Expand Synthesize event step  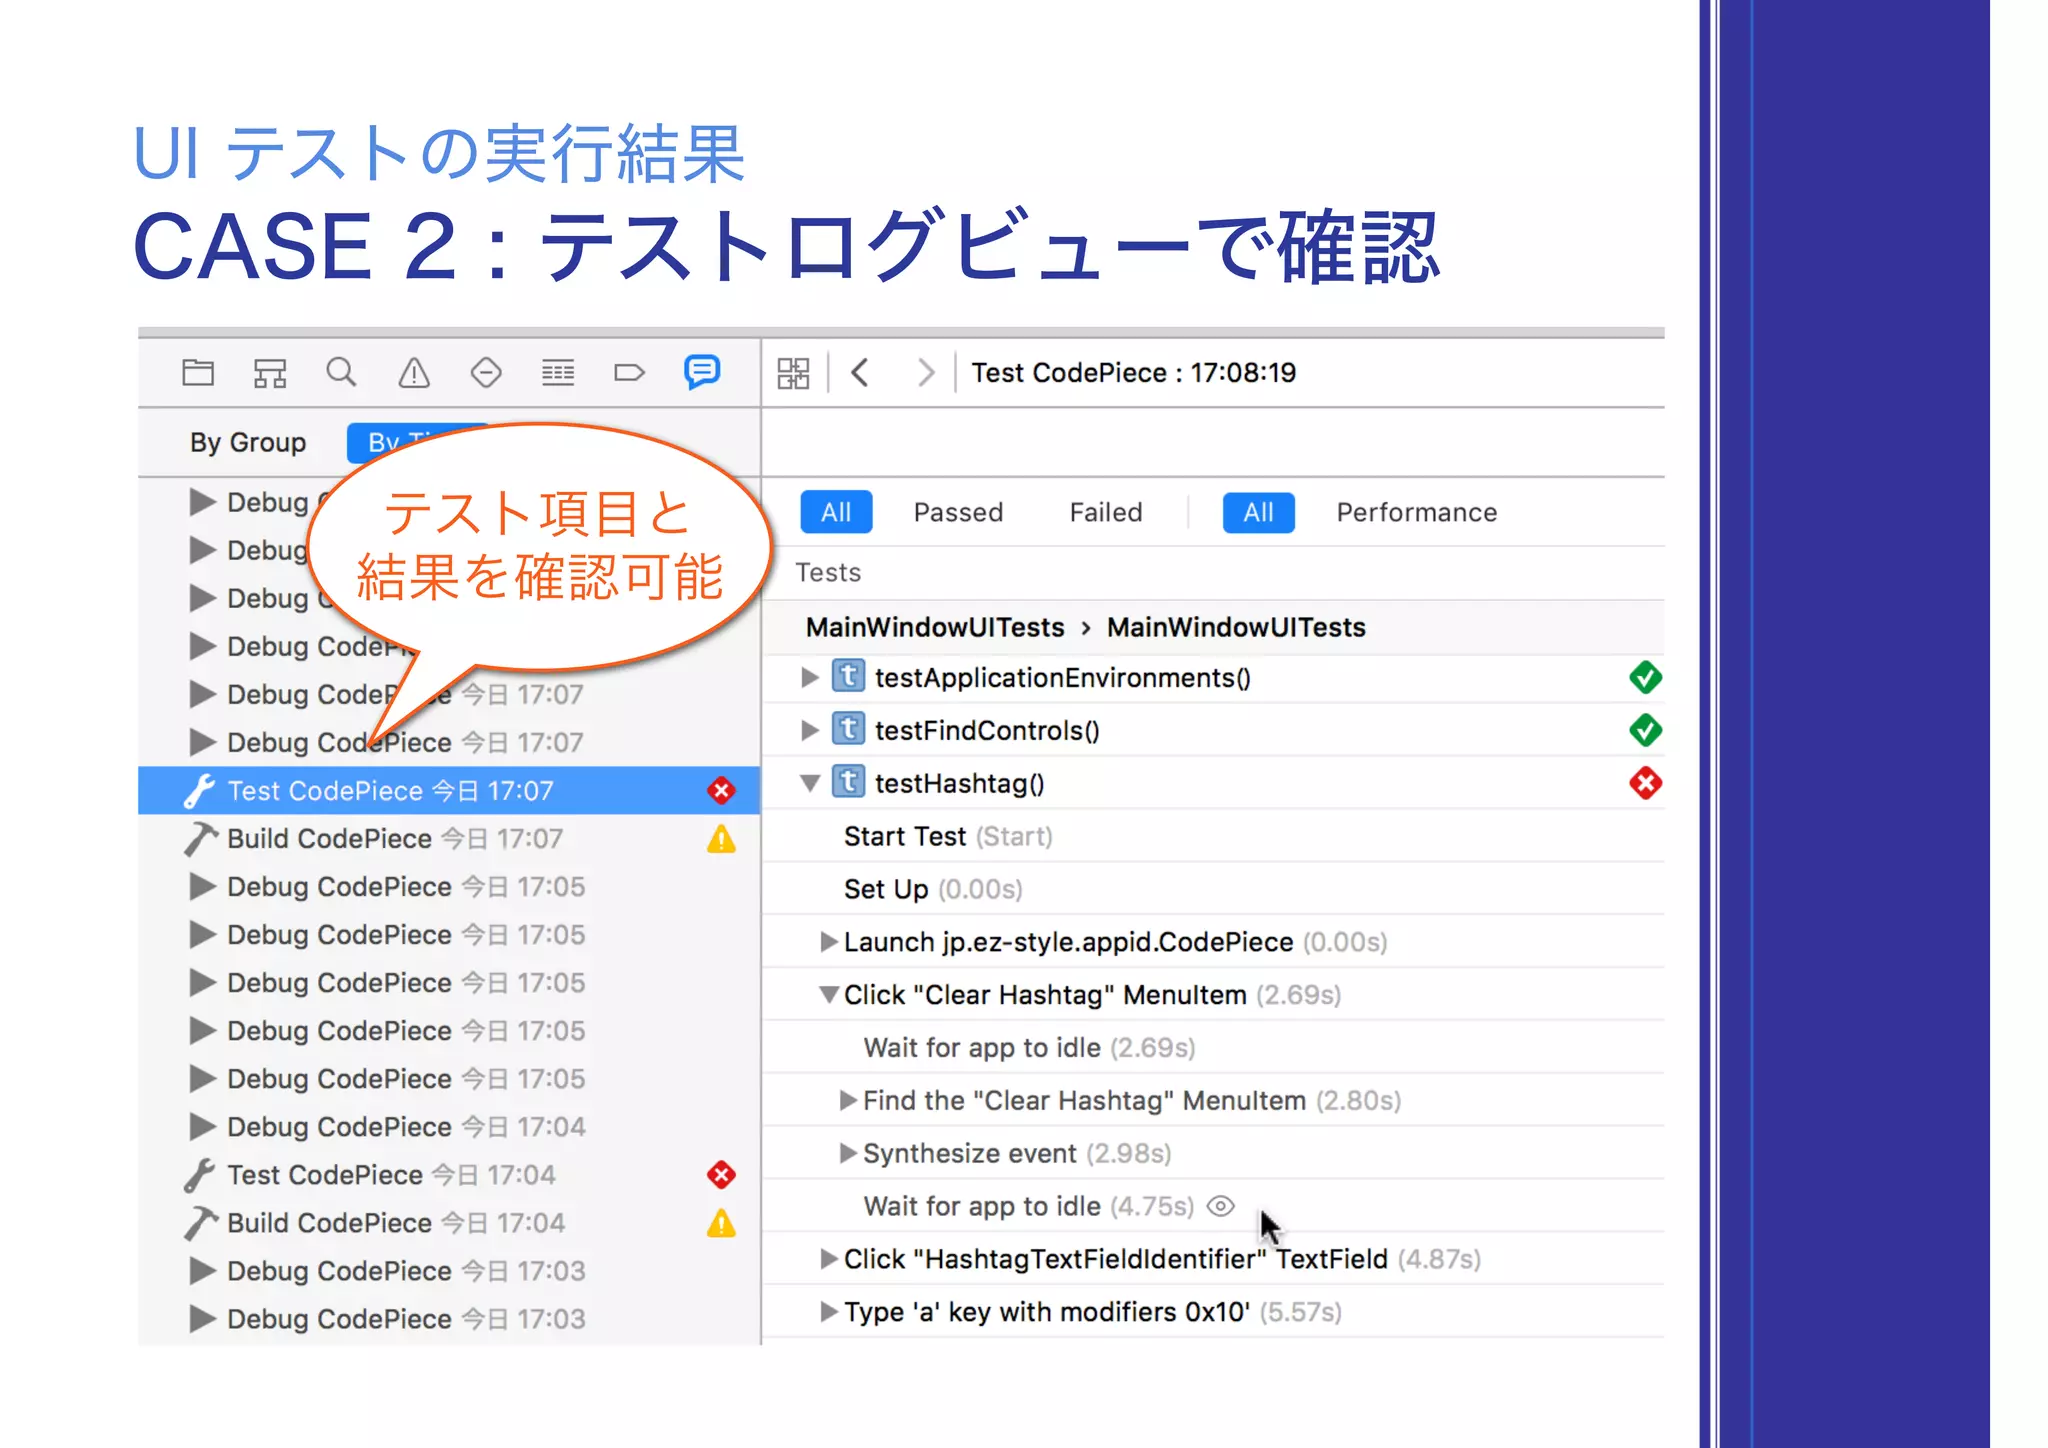pyautogui.click(x=847, y=1154)
